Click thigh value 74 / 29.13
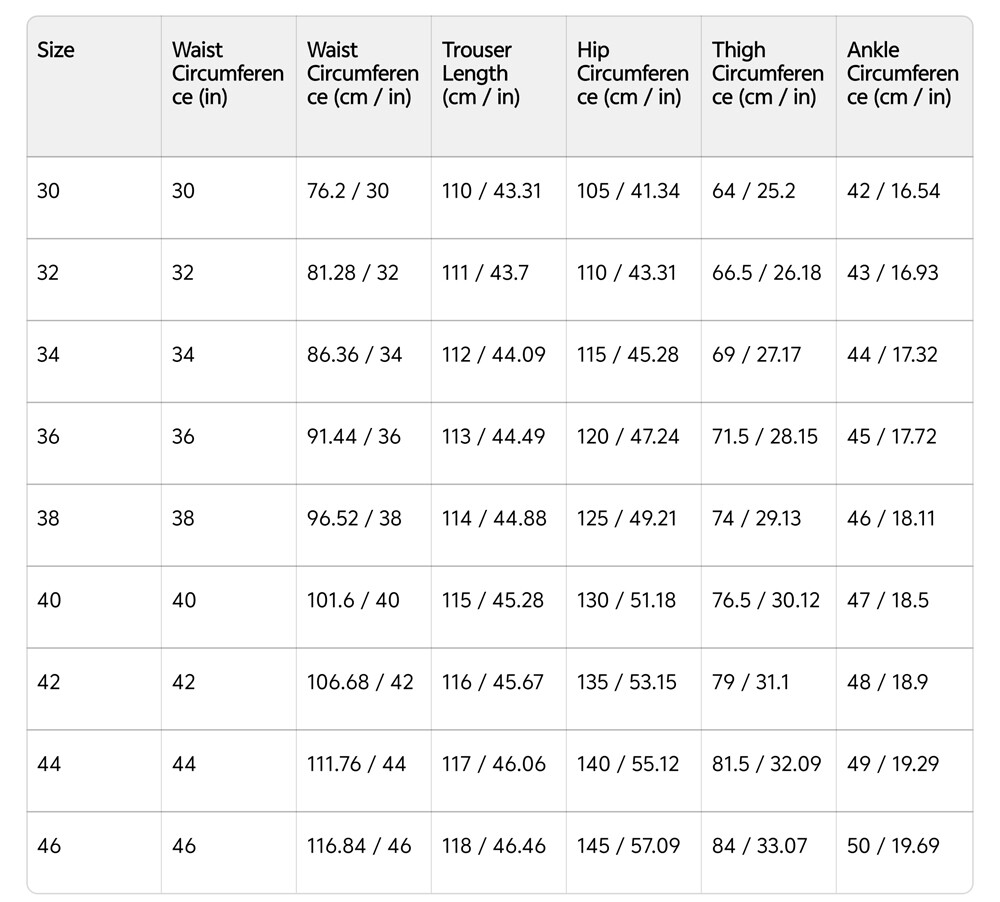Screen dimensions: 1000x902 [x=756, y=518]
